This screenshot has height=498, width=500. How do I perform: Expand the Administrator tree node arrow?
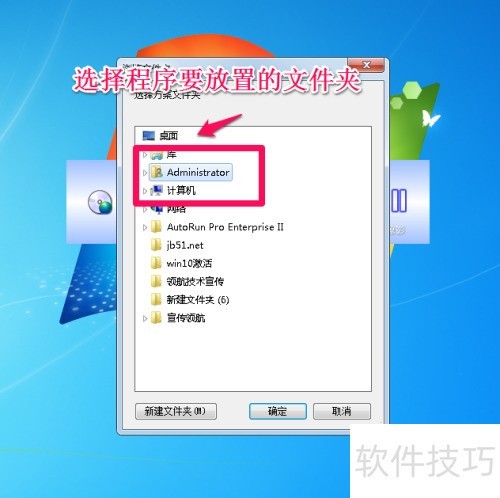(145, 173)
